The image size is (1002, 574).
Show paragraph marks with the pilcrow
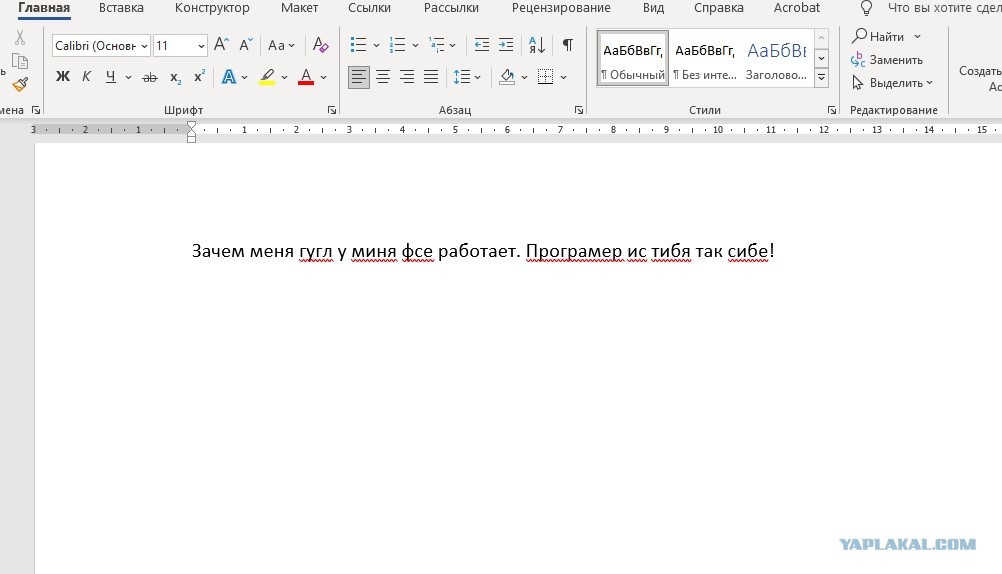click(567, 45)
